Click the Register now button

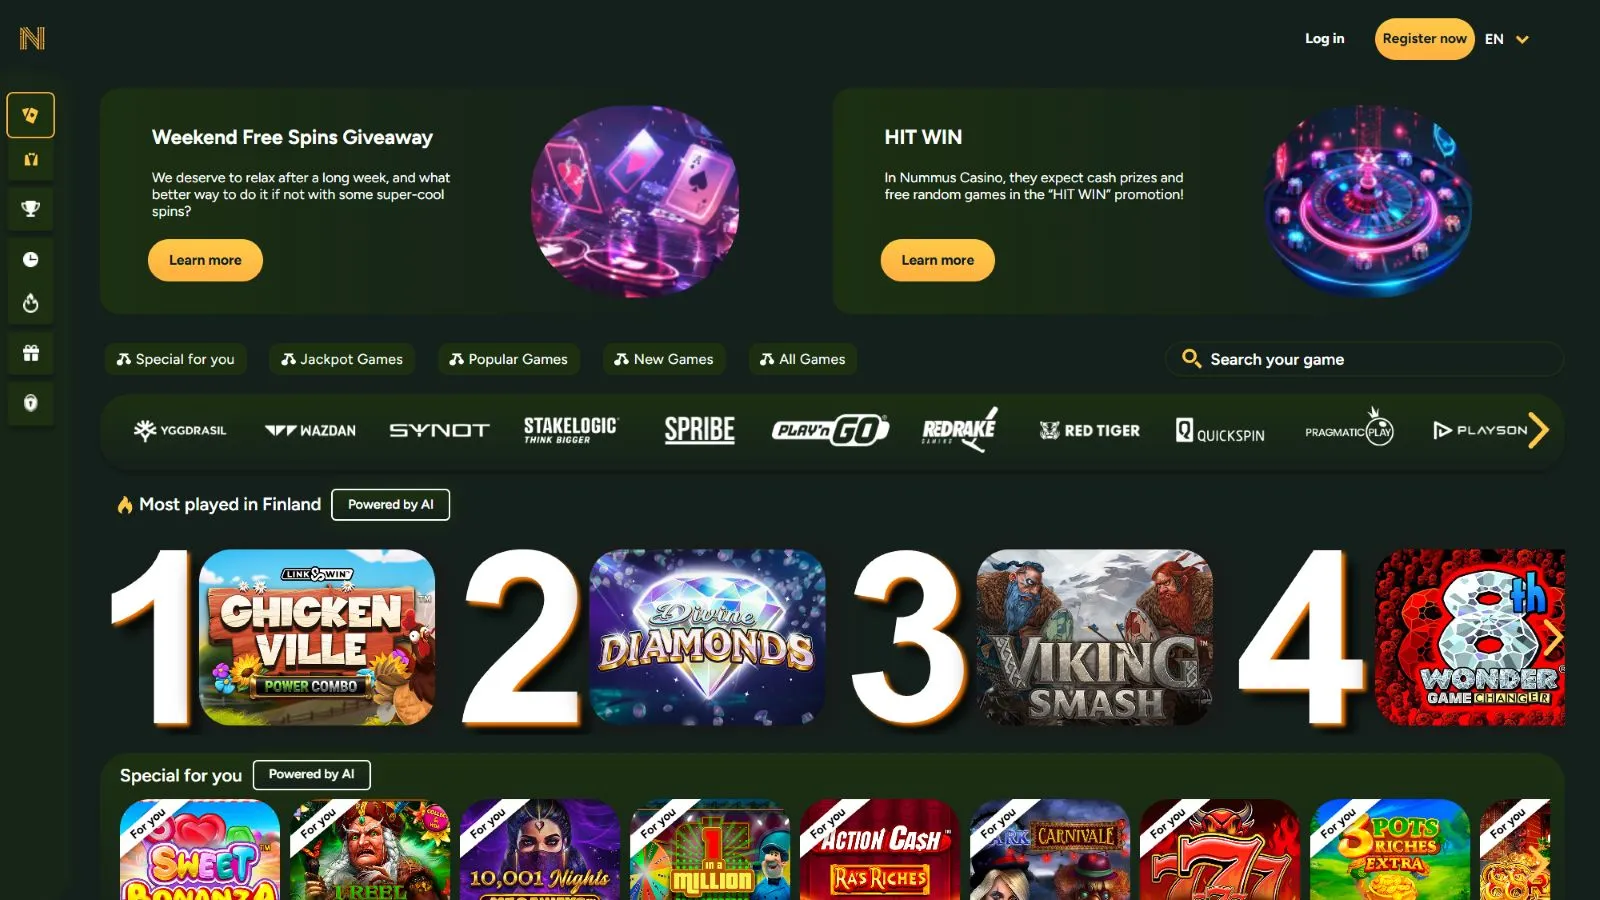click(x=1424, y=39)
